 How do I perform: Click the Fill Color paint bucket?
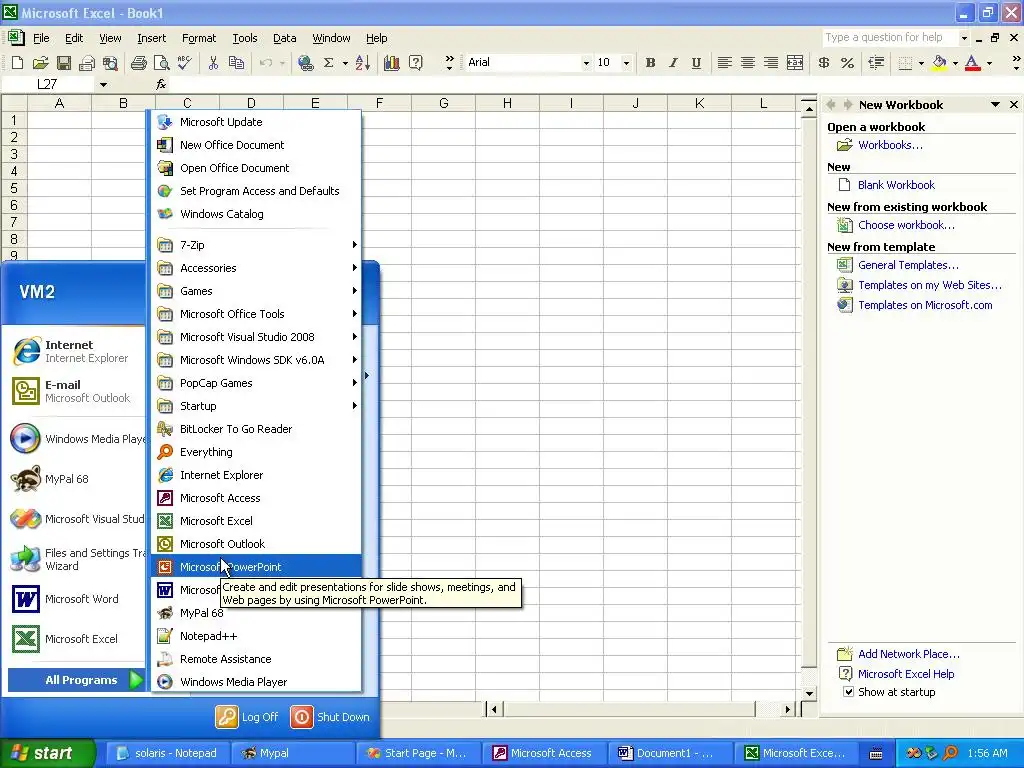(x=939, y=63)
